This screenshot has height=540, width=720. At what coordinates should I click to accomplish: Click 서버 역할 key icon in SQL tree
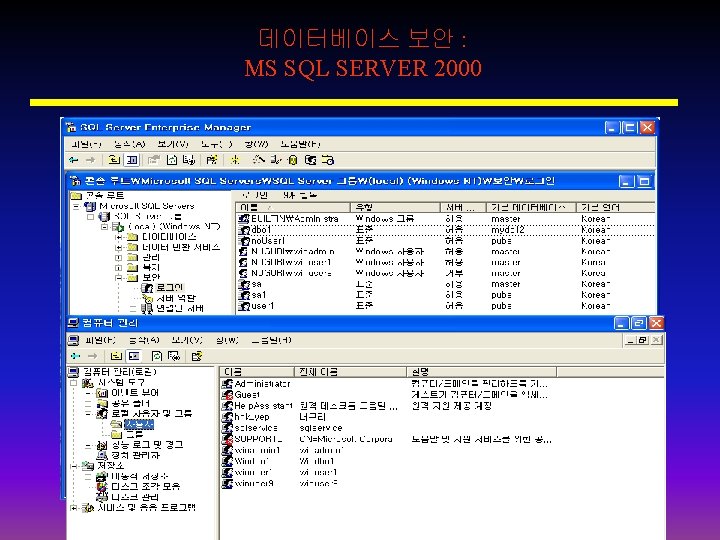pos(147,298)
